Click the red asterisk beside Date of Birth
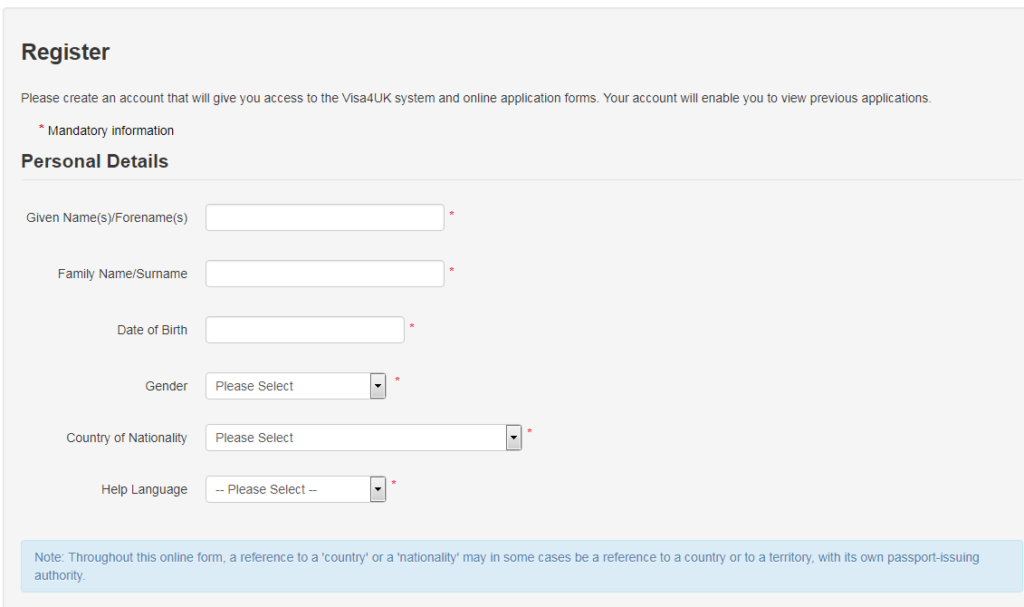Image resolution: width=1024 pixels, height=607 pixels. [x=412, y=326]
